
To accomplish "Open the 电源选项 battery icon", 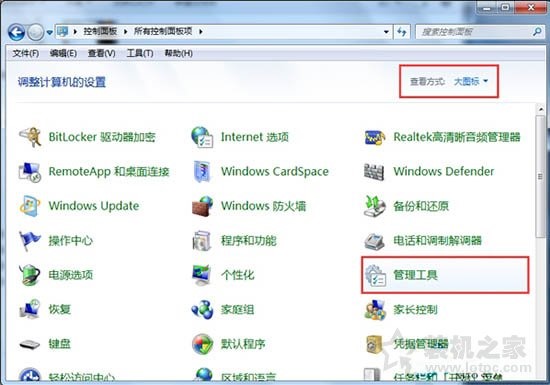I will 29,275.
